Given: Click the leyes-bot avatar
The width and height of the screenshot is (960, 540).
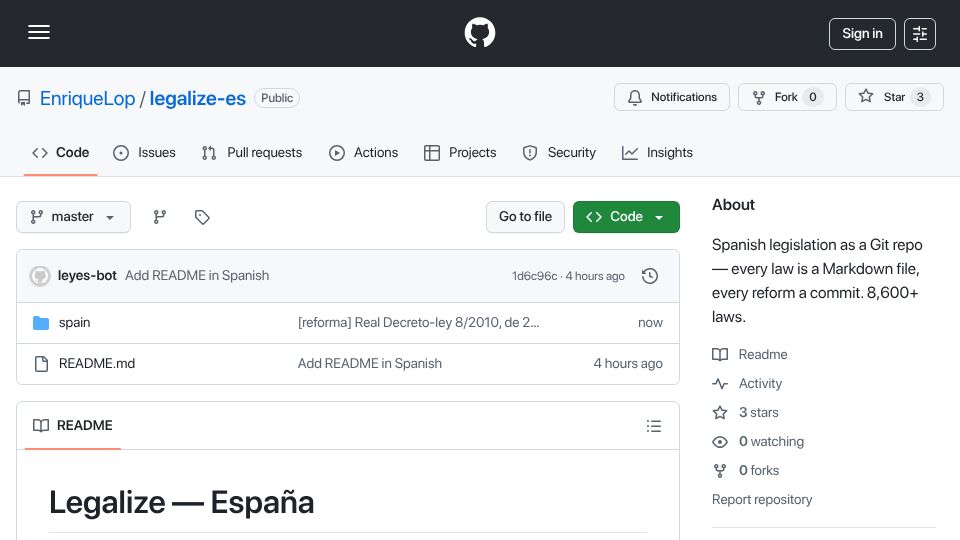Looking at the screenshot, I should point(40,276).
